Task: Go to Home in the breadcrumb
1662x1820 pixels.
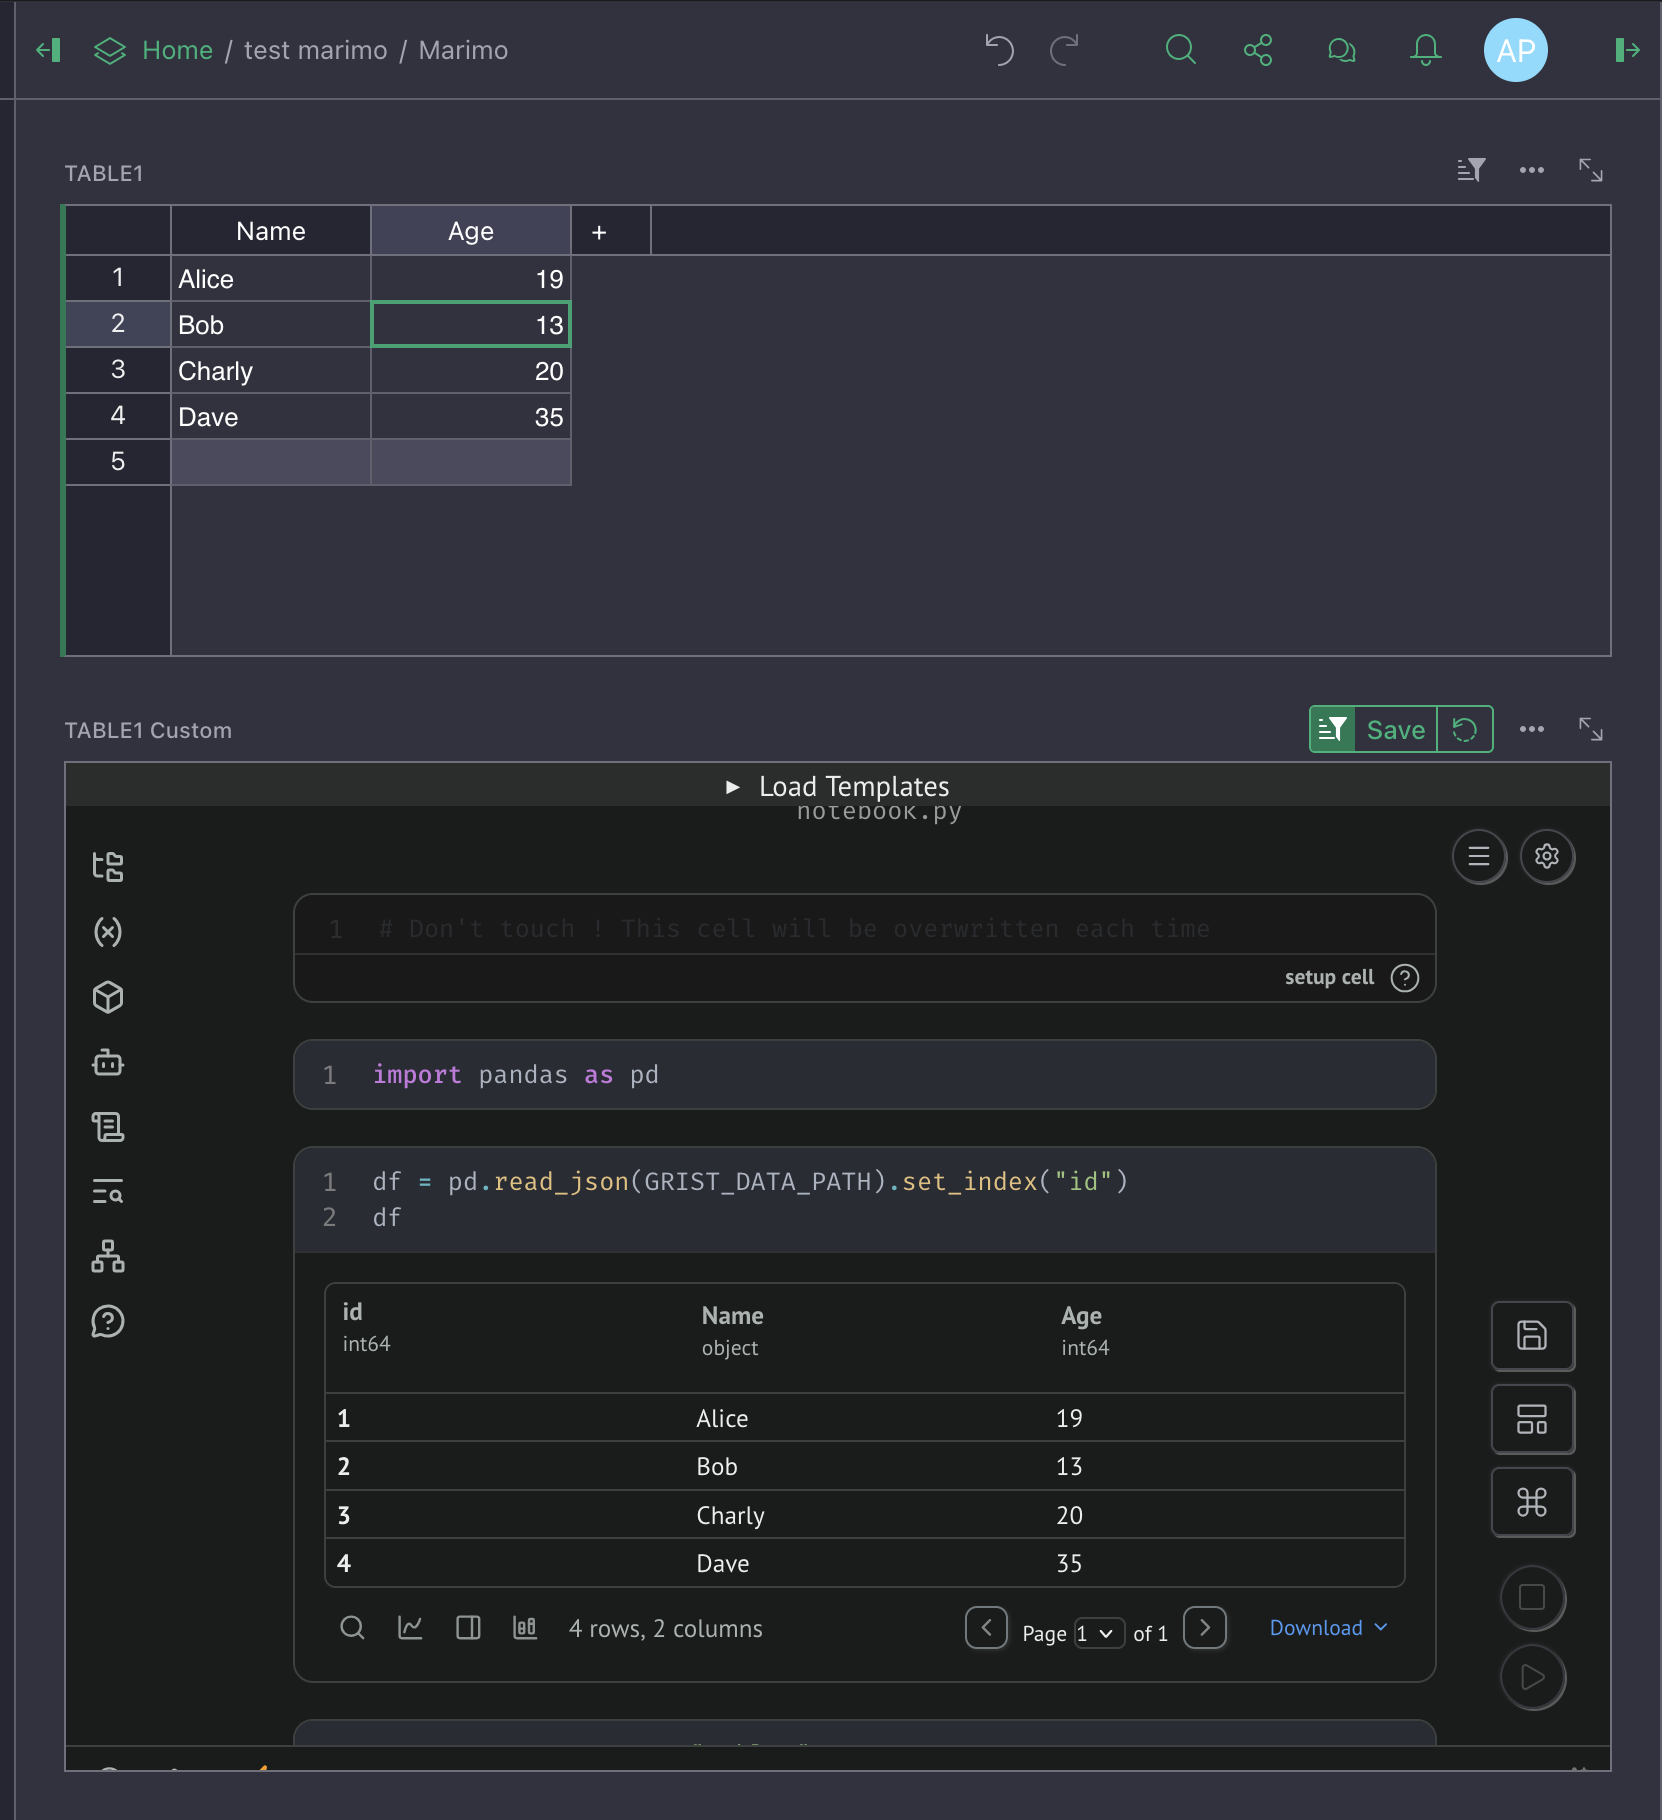Action: tap(177, 50)
